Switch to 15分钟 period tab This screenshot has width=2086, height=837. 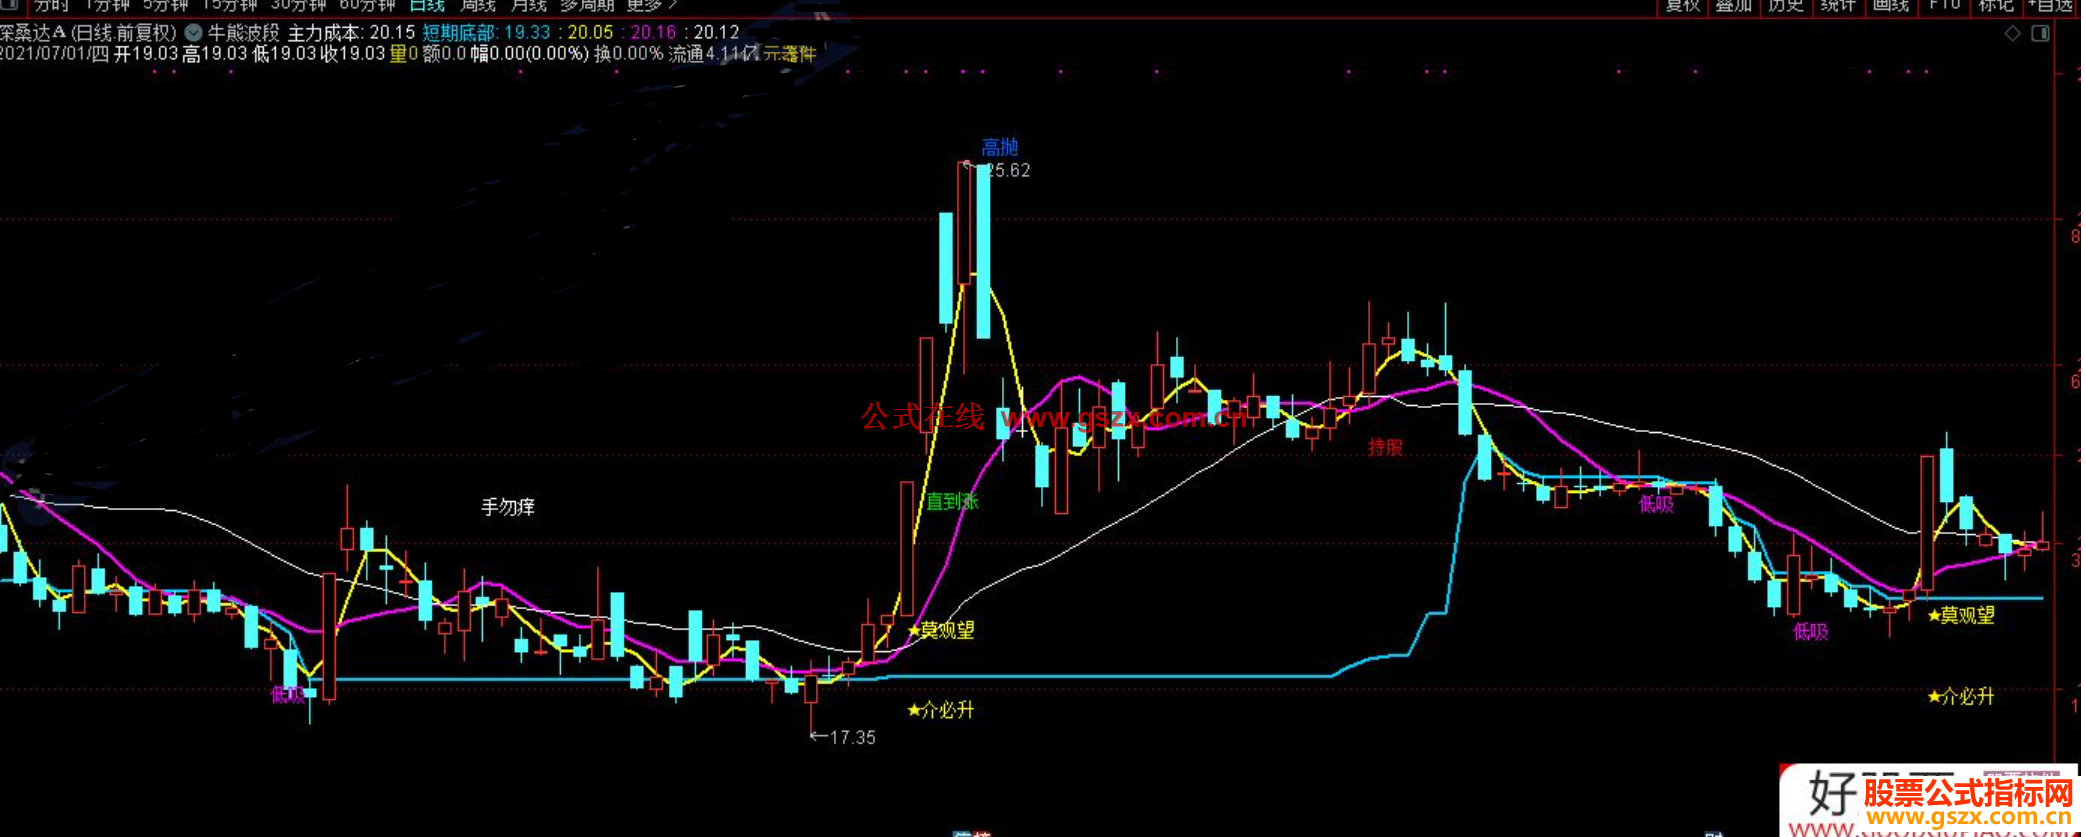(x=230, y=5)
